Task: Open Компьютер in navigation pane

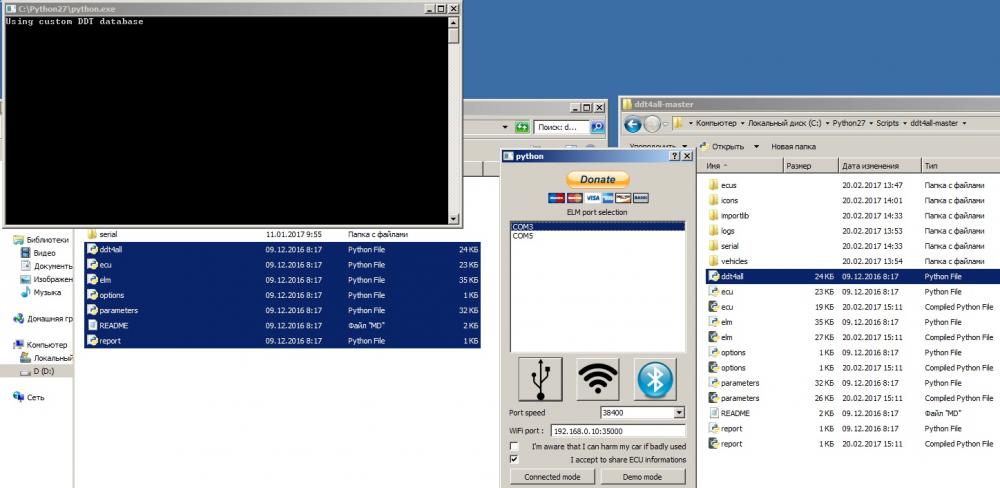Action: (41, 344)
